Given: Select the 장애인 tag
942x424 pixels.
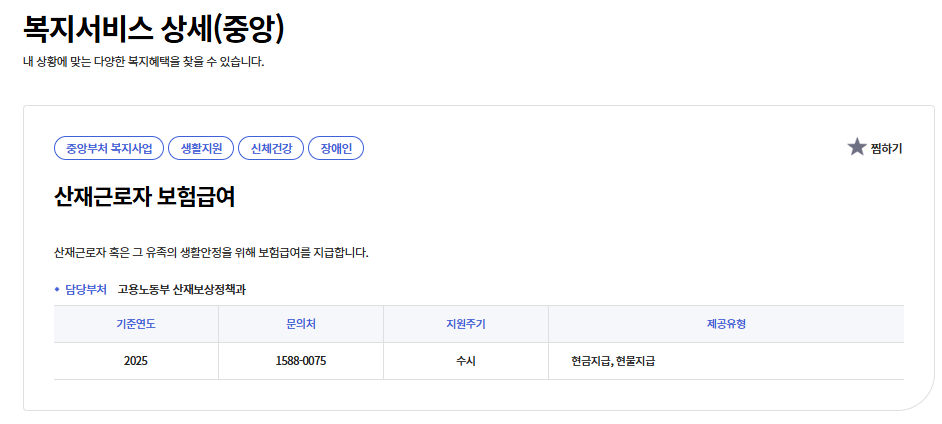Looking at the screenshot, I should tap(336, 149).
